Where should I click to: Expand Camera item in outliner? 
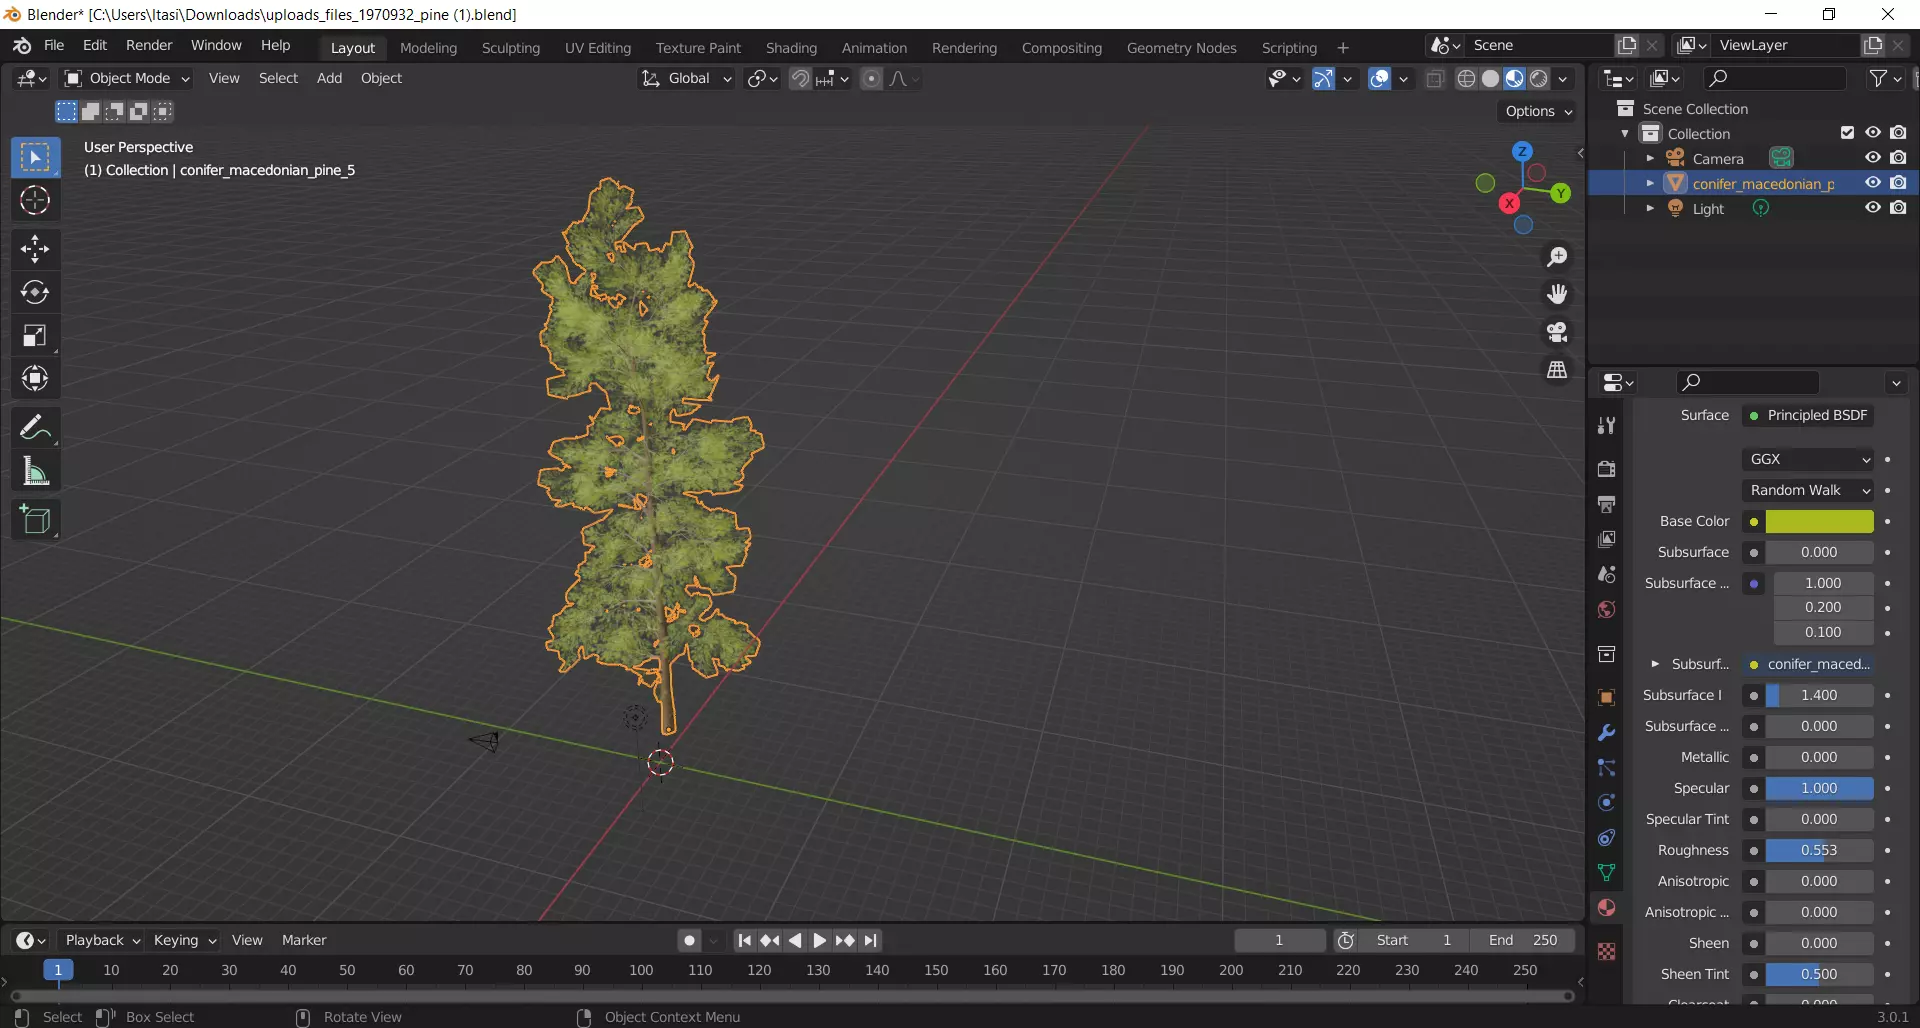[1650, 158]
